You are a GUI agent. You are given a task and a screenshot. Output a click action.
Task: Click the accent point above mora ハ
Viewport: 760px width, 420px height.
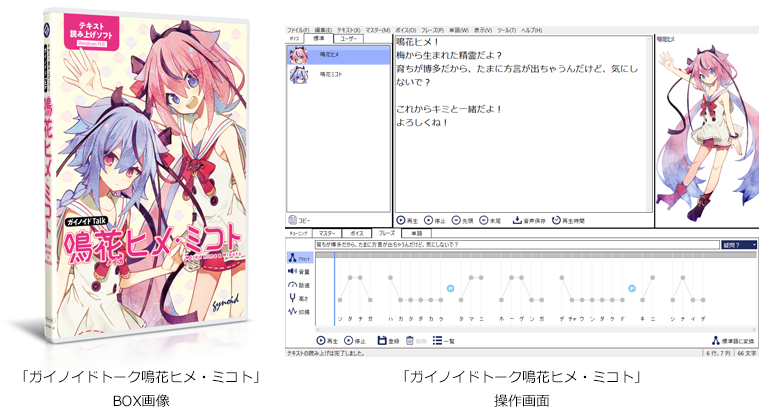tap(390, 278)
